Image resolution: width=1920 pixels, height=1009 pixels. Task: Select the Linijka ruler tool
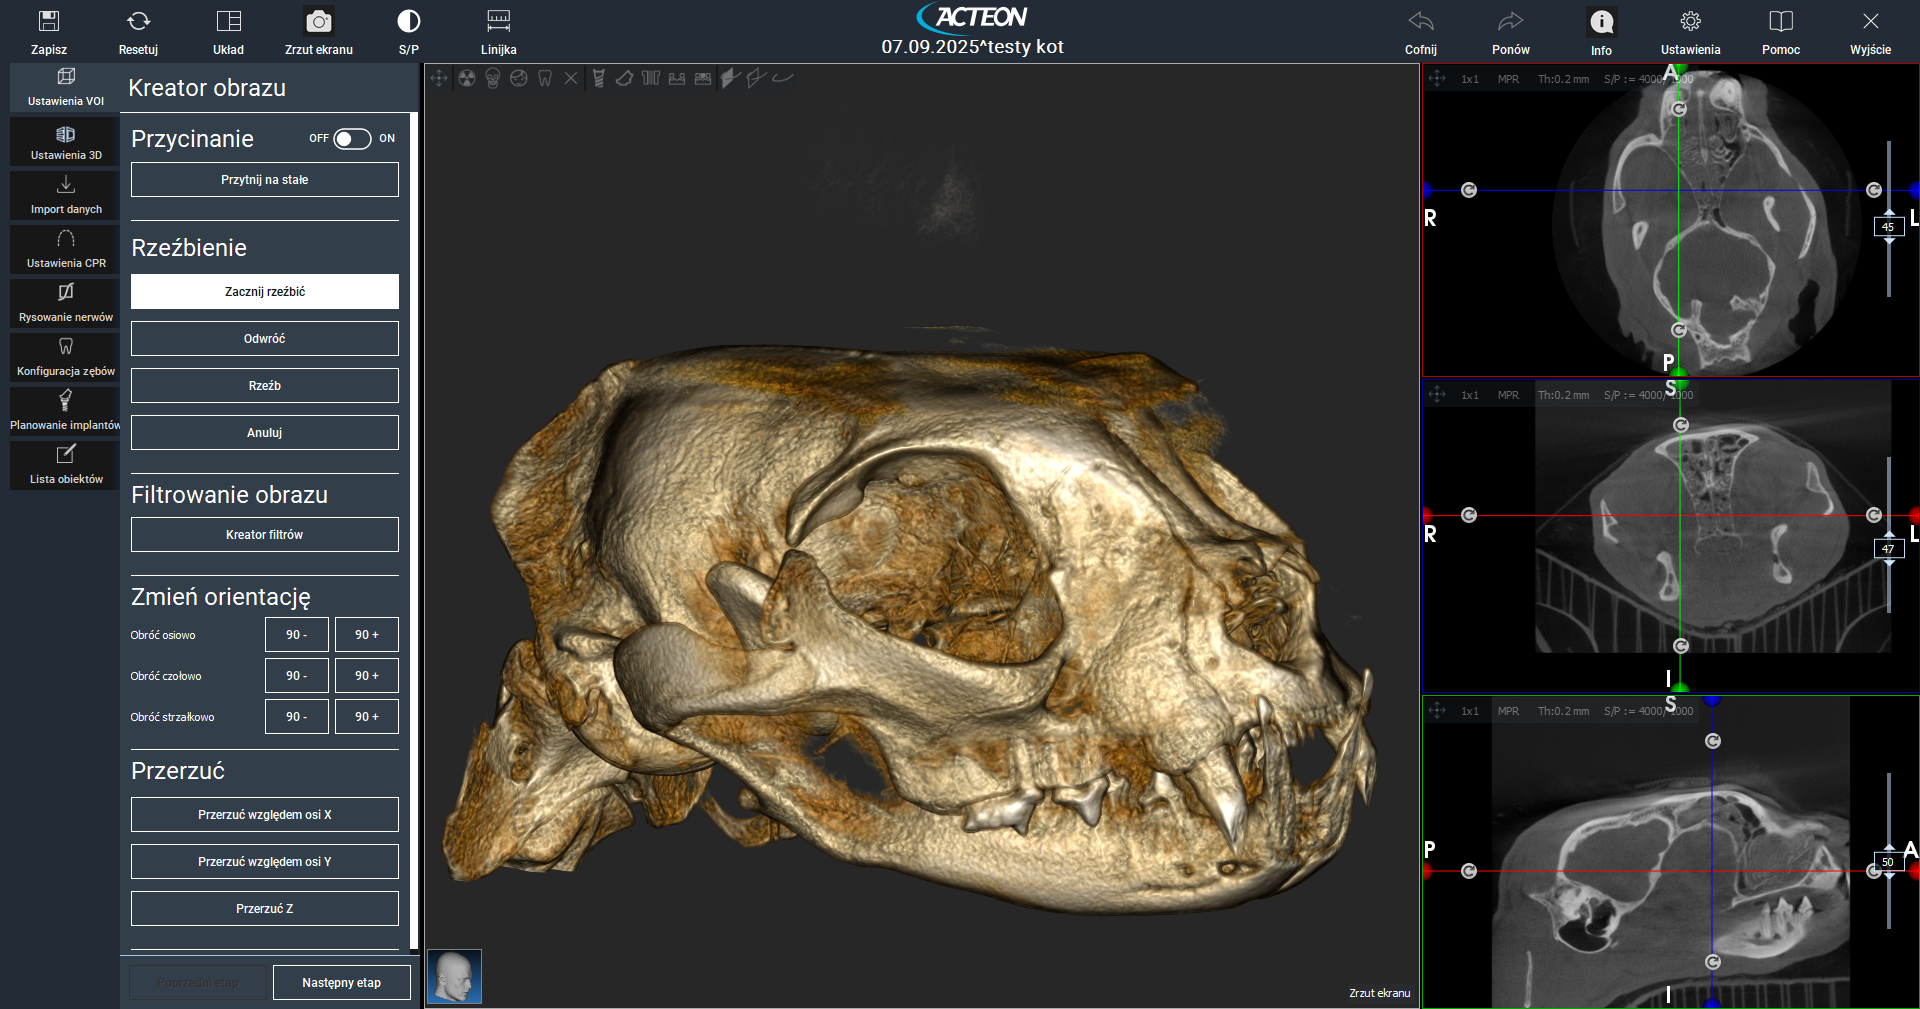pyautogui.click(x=498, y=22)
